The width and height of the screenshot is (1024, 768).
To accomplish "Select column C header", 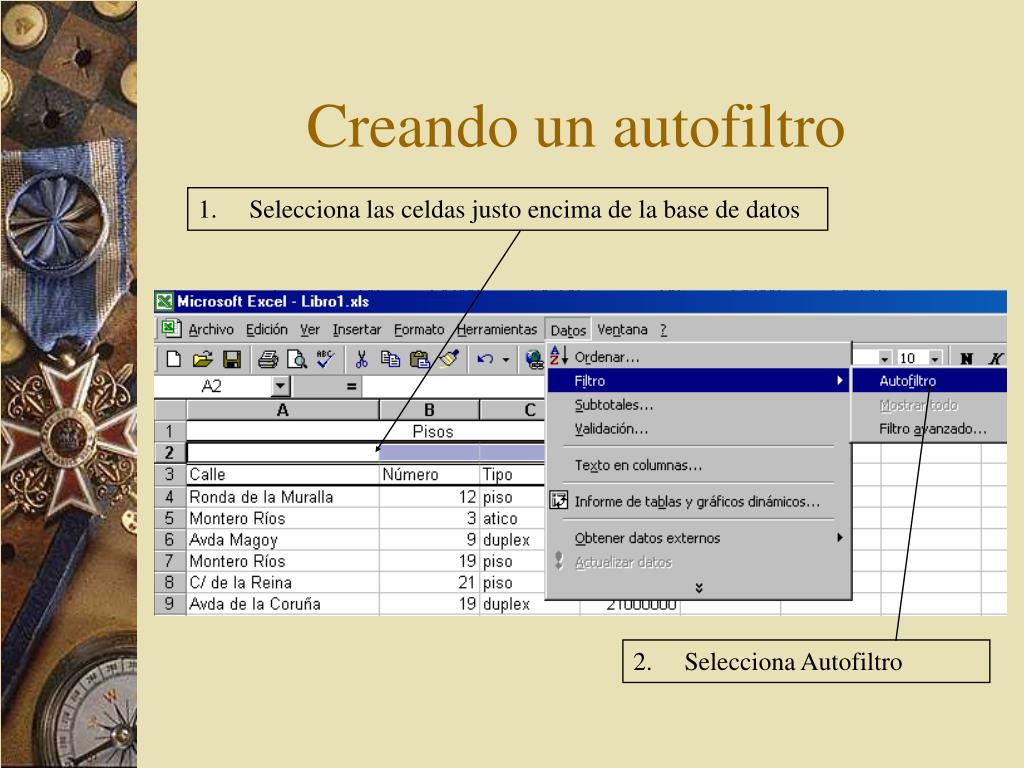I will [513, 410].
